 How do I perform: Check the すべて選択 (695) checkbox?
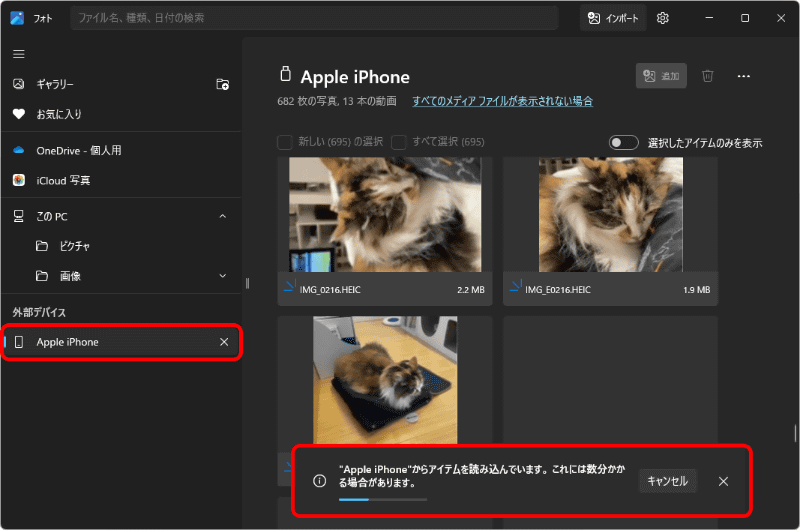pos(399,142)
